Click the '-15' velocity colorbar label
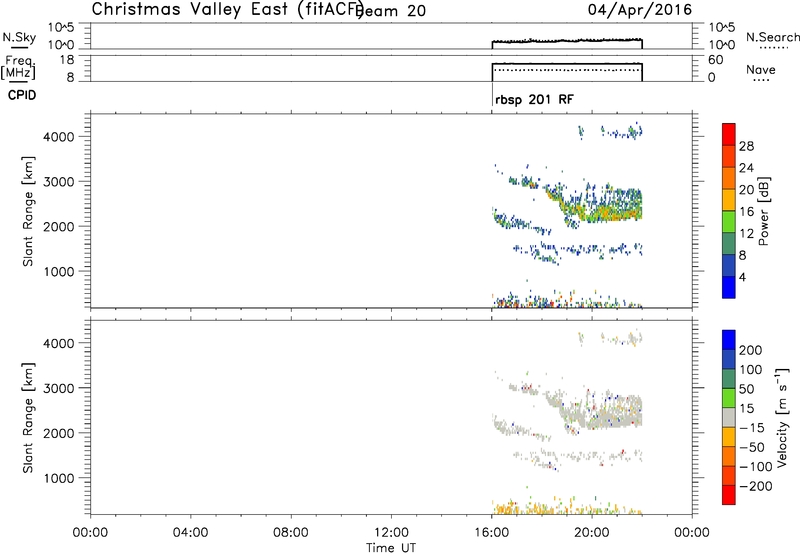Viewport: 800px width, 554px height. [752, 428]
